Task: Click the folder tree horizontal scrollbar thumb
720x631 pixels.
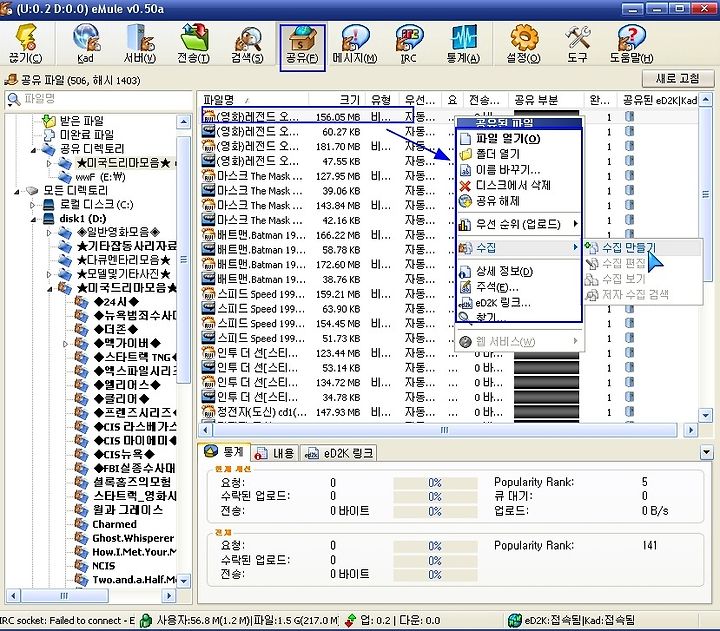Action: tap(64, 596)
